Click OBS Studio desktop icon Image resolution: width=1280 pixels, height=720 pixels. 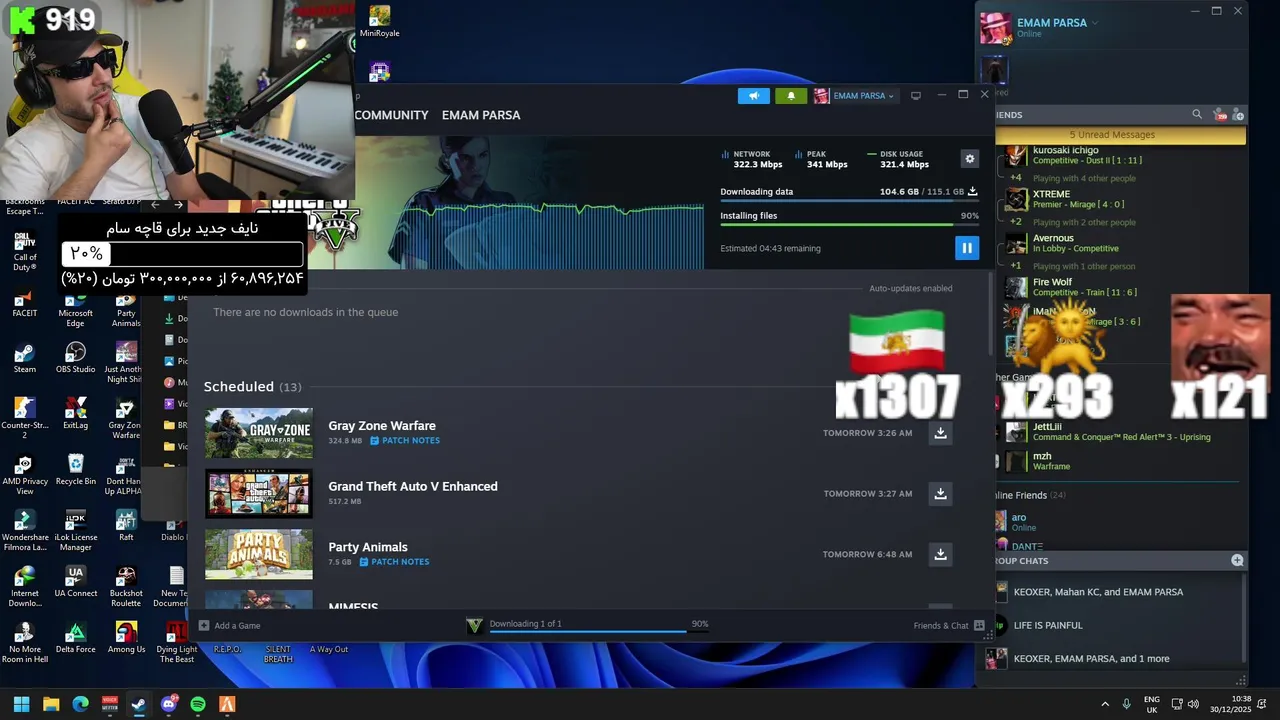point(75,358)
